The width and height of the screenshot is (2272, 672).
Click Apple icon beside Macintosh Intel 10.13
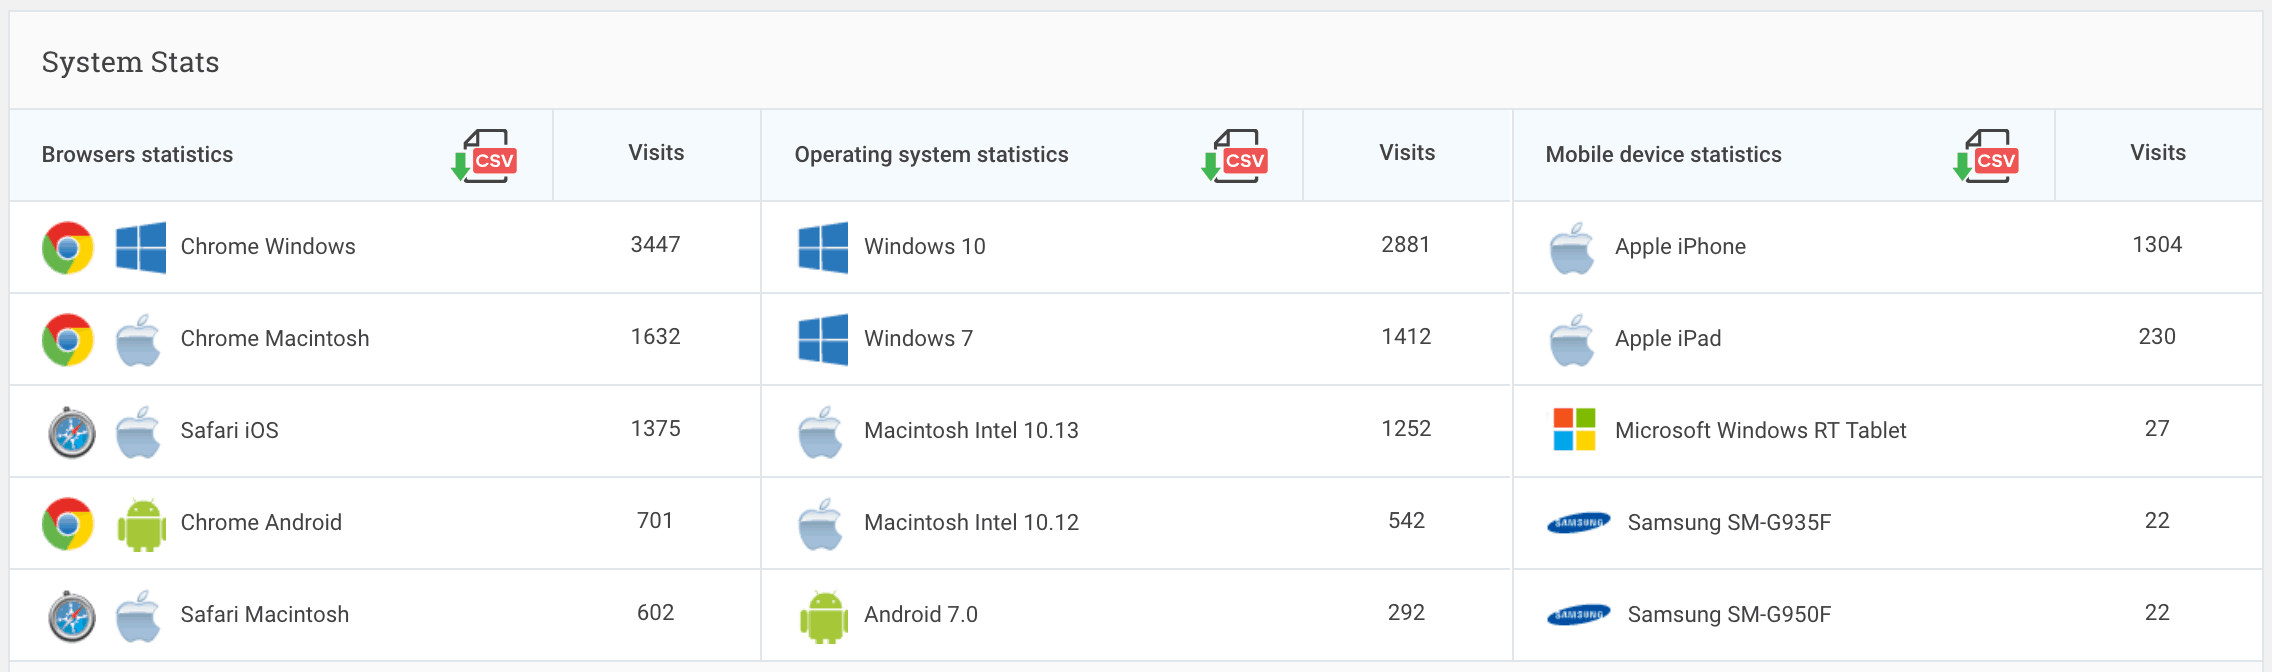[x=821, y=432]
